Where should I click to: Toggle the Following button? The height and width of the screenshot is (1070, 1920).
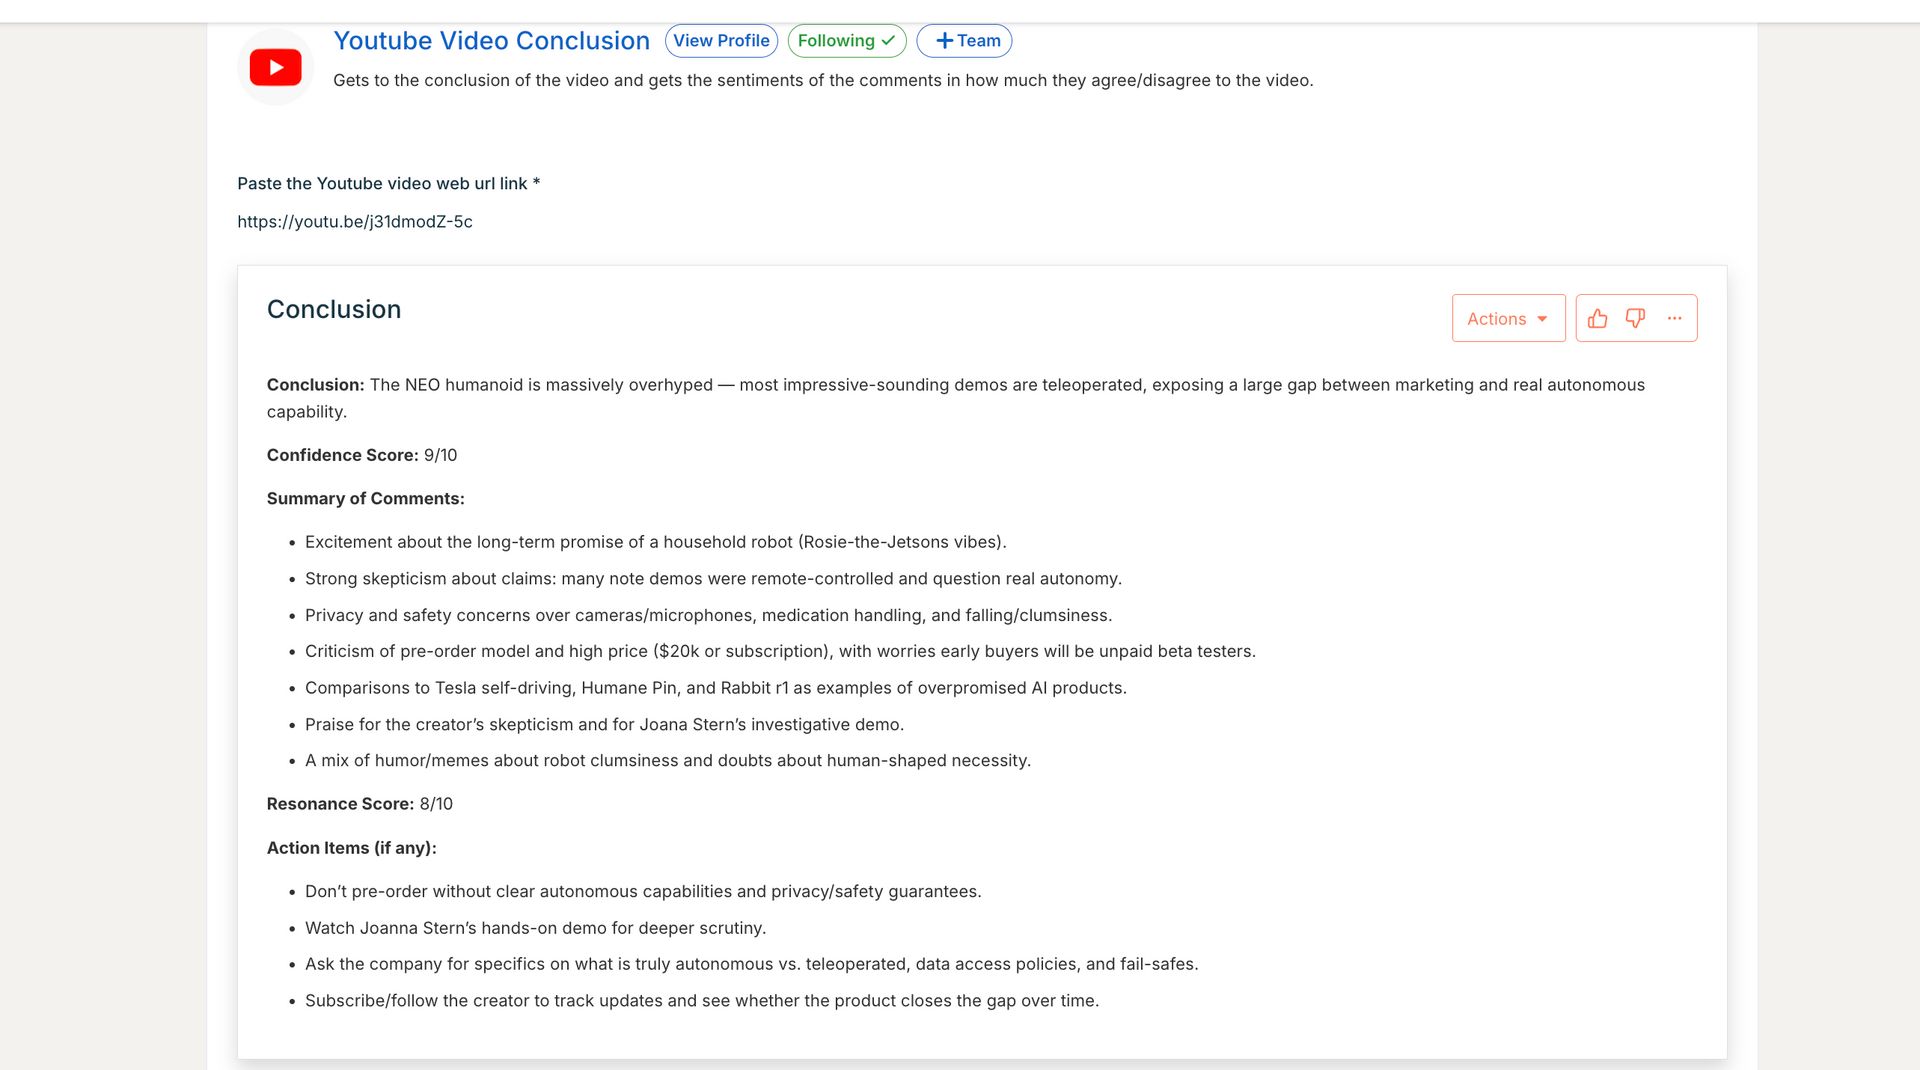pyautogui.click(x=846, y=41)
